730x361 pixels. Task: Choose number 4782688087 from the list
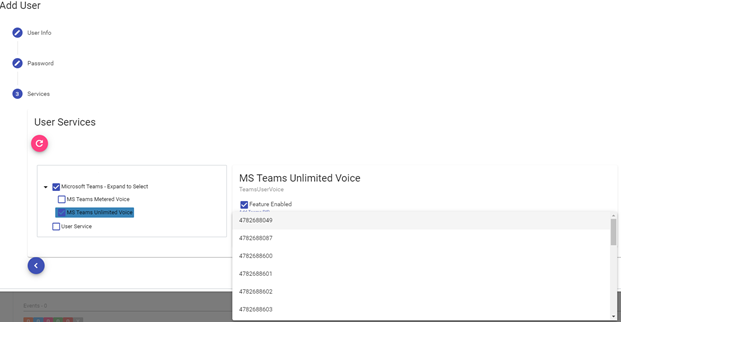click(421, 238)
